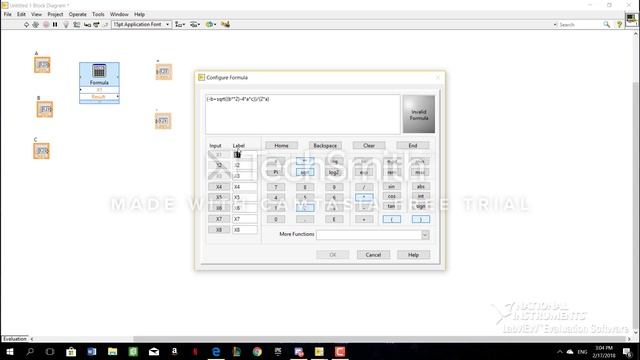Open the Operate menu

(x=78, y=14)
